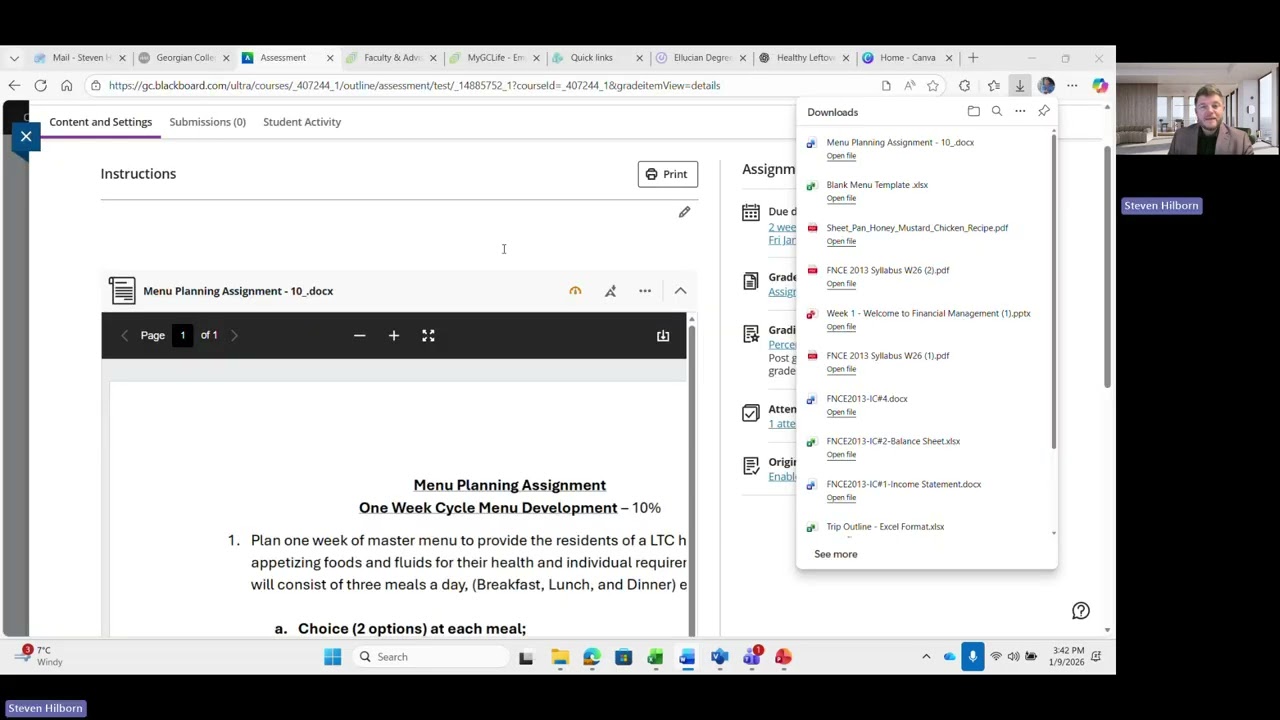Click the browser Downloads toolbar icon
Viewport: 1280px width, 720px height.
point(1020,86)
